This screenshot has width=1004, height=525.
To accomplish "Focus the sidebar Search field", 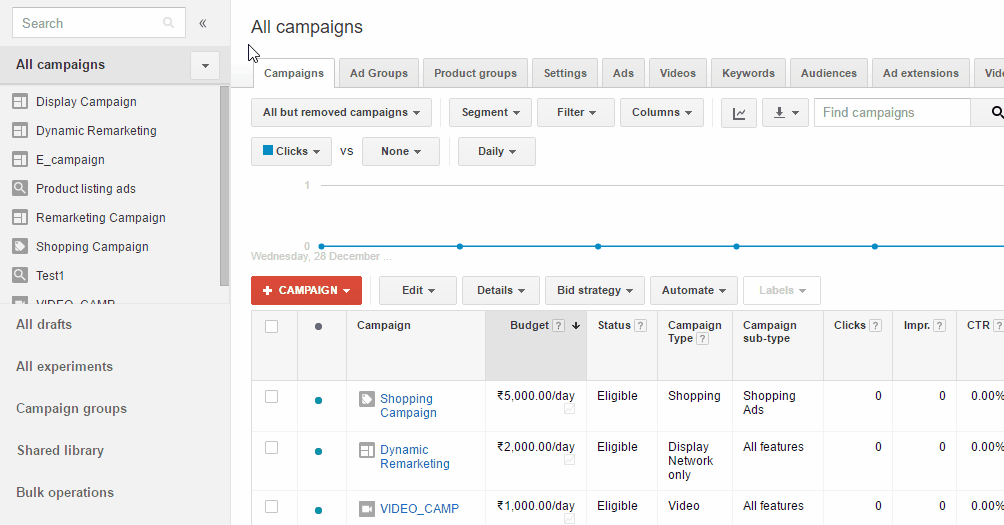I will coord(99,23).
